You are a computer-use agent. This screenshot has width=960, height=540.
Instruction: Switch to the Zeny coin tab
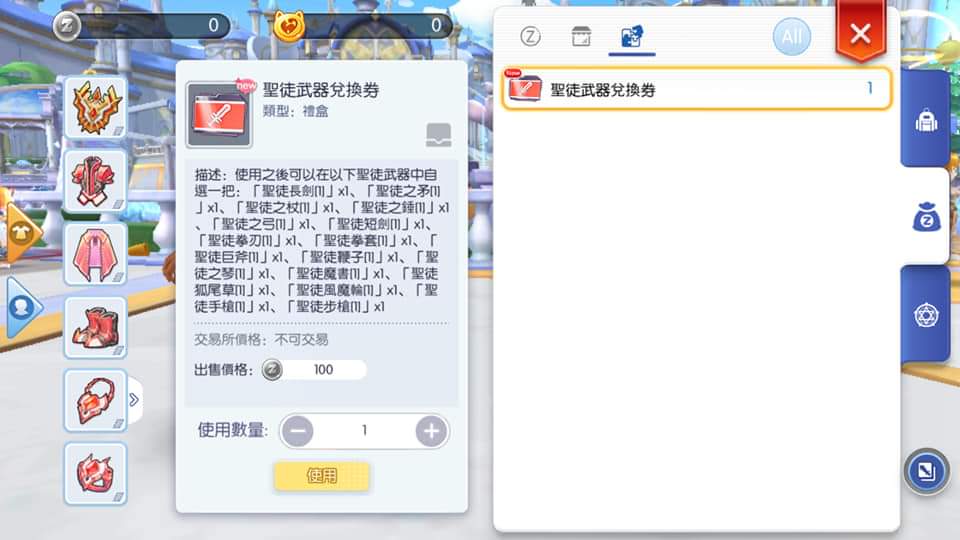tap(530, 37)
